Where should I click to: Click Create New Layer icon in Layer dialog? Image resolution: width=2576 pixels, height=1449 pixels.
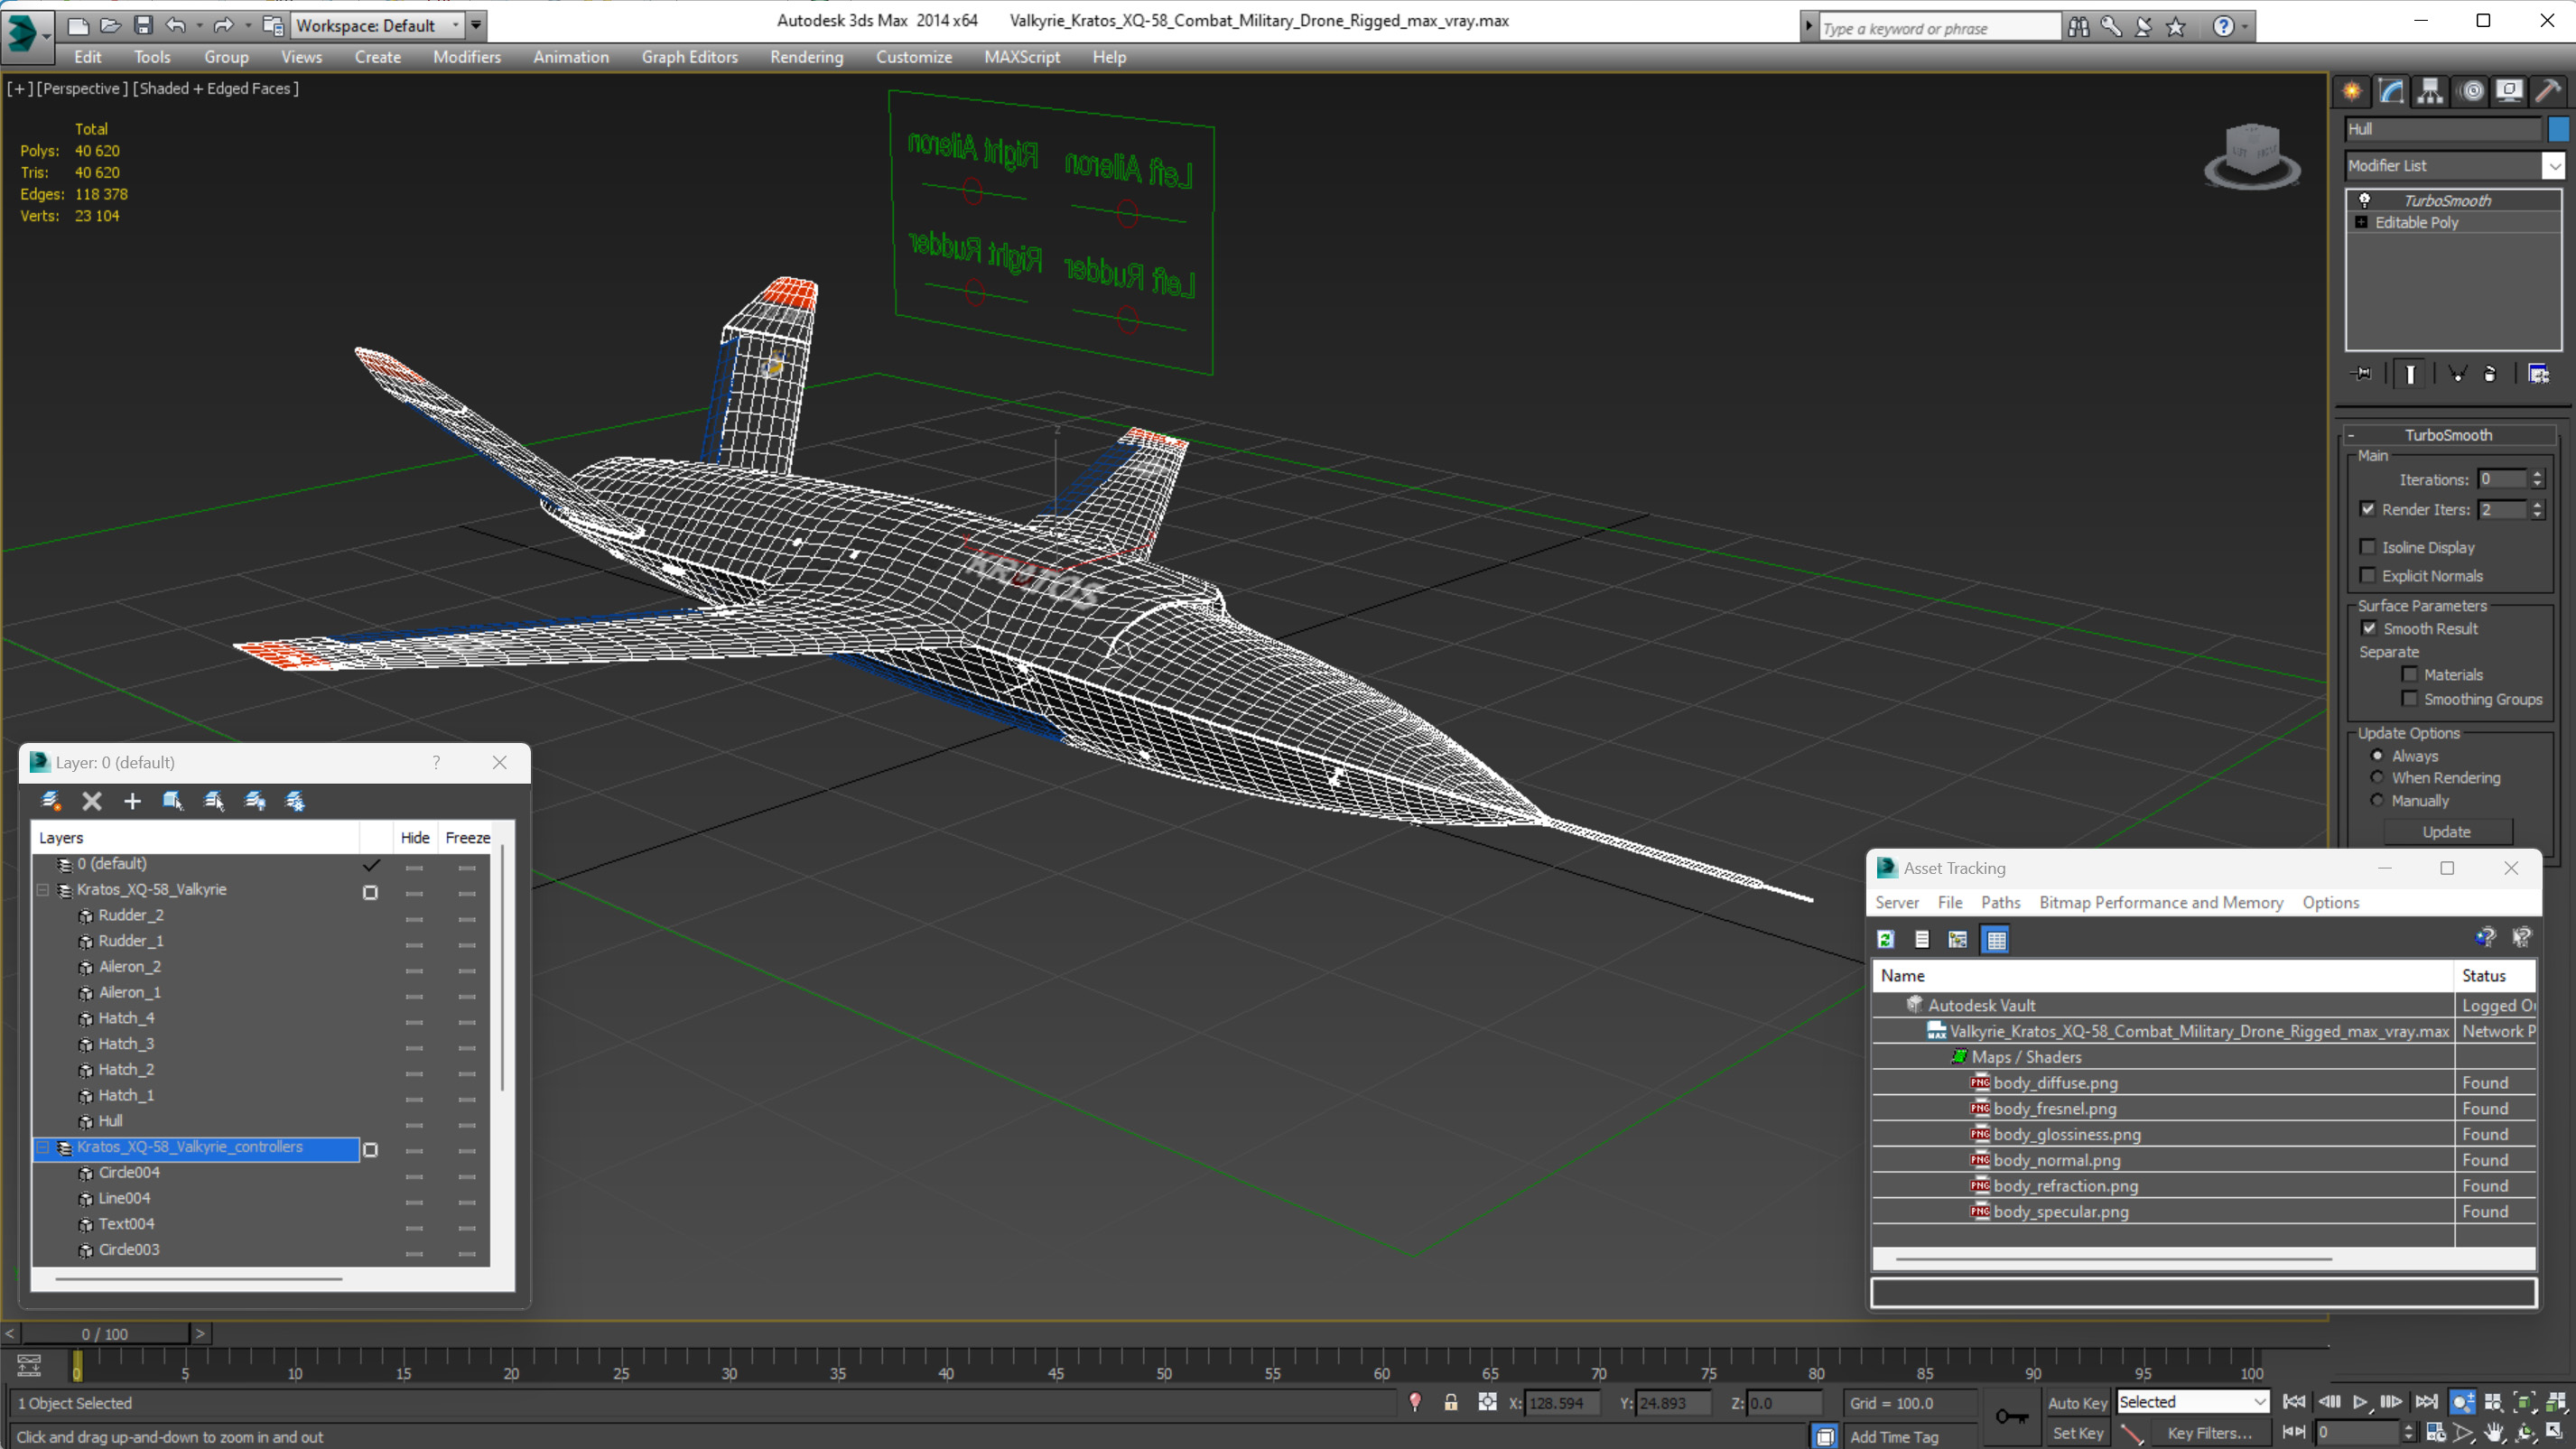pos(50,800)
